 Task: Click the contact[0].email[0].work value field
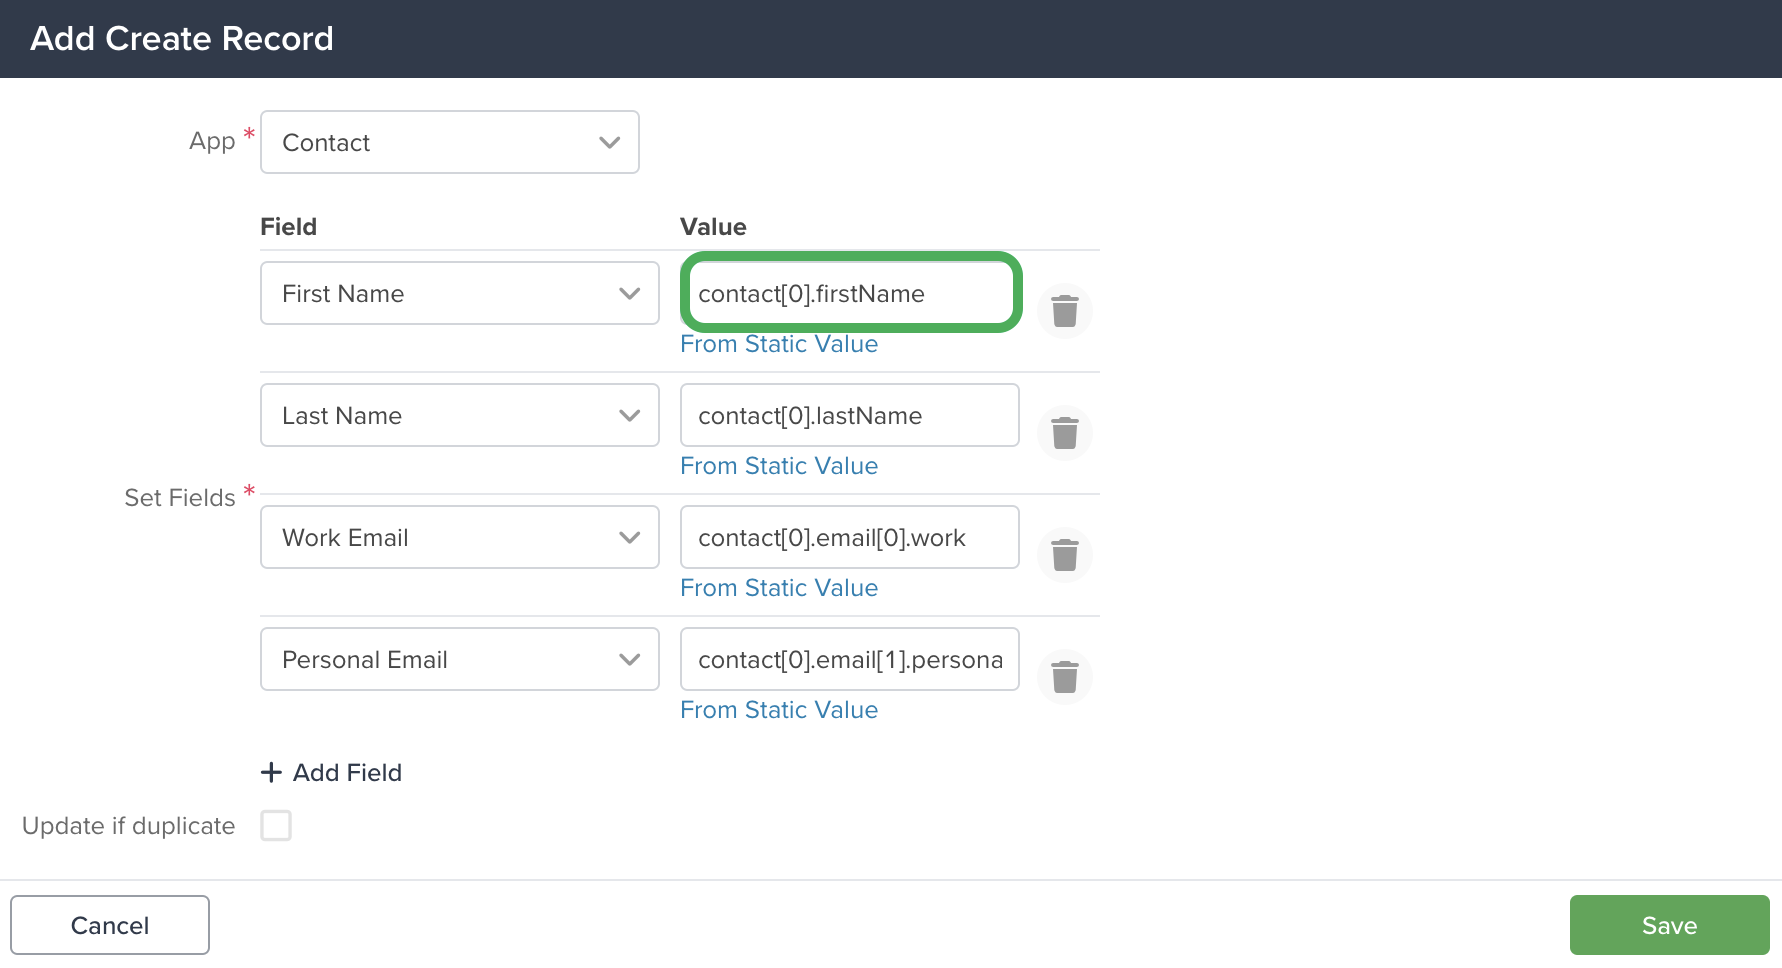850,537
